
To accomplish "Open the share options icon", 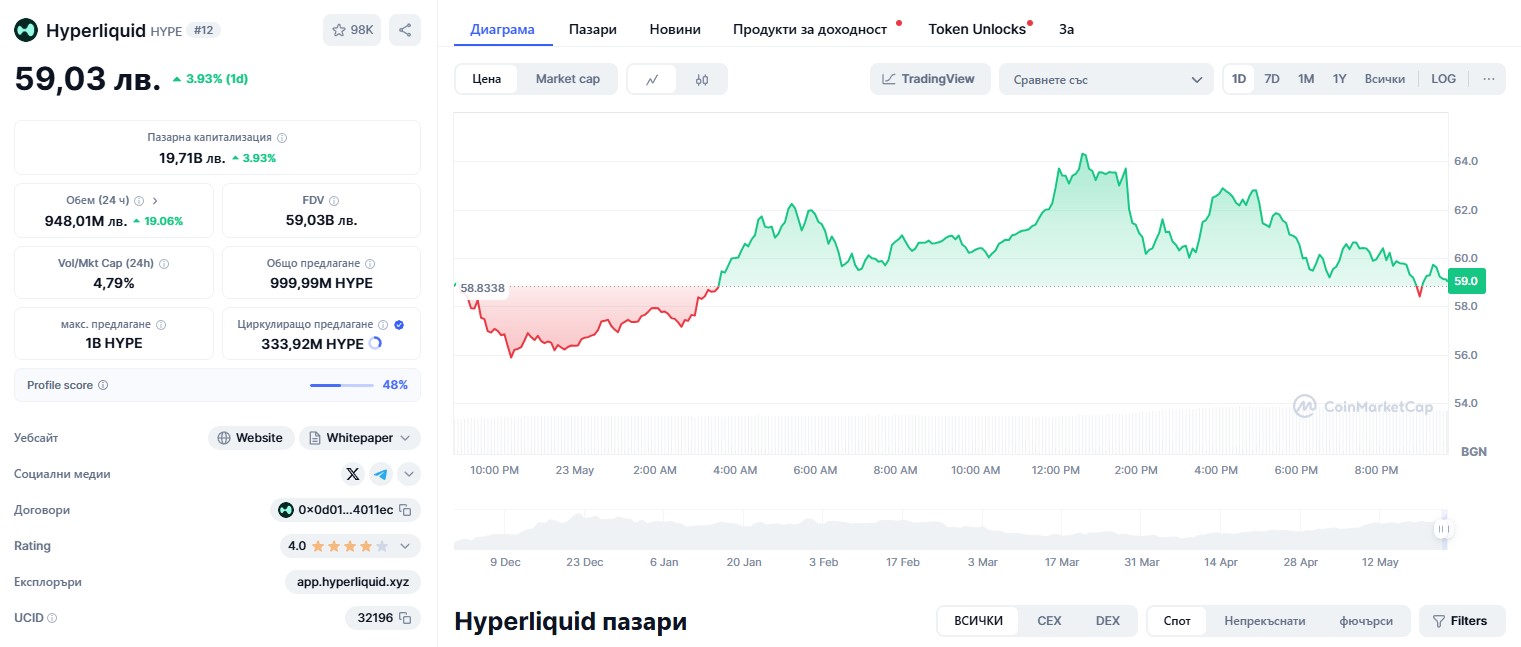I will click(404, 30).
